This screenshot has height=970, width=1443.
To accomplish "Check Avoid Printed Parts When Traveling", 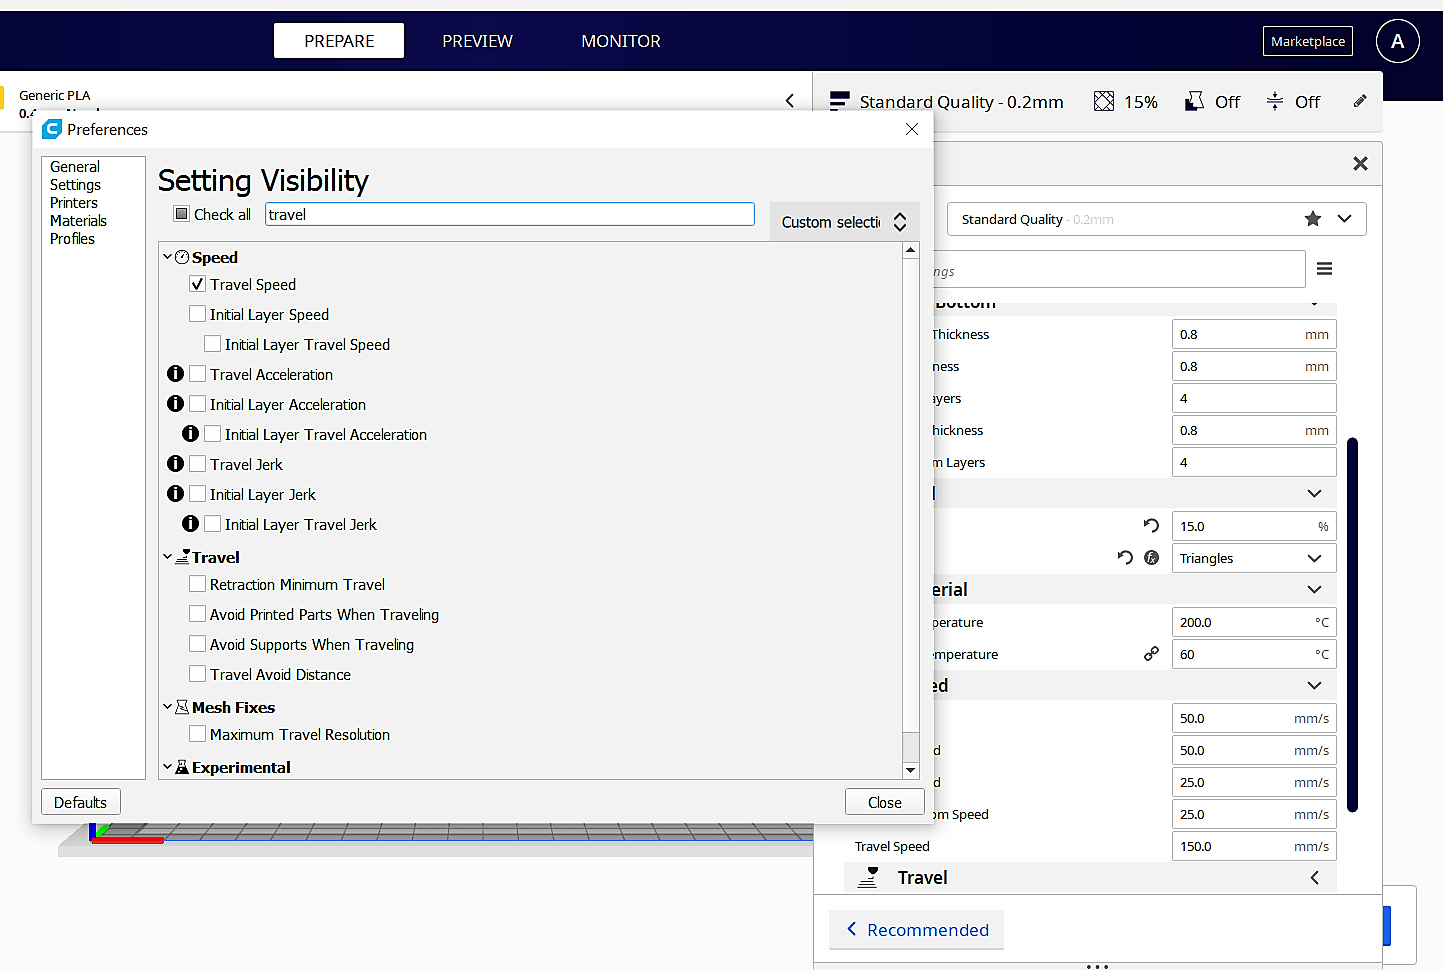I will pyautogui.click(x=198, y=614).
